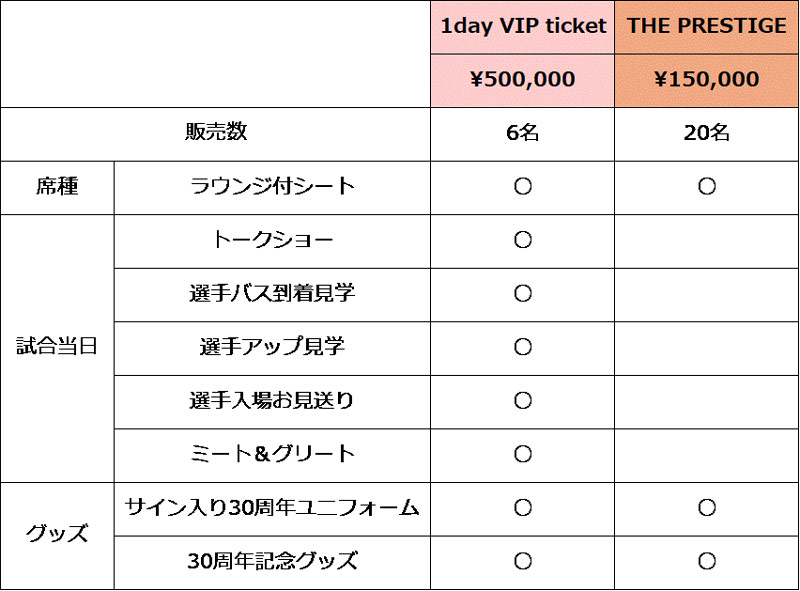The width and height of the screenshot is (800, 591).
Task: Click VIP circle mark for ラウンジ付シート
Action: (522, 186)
